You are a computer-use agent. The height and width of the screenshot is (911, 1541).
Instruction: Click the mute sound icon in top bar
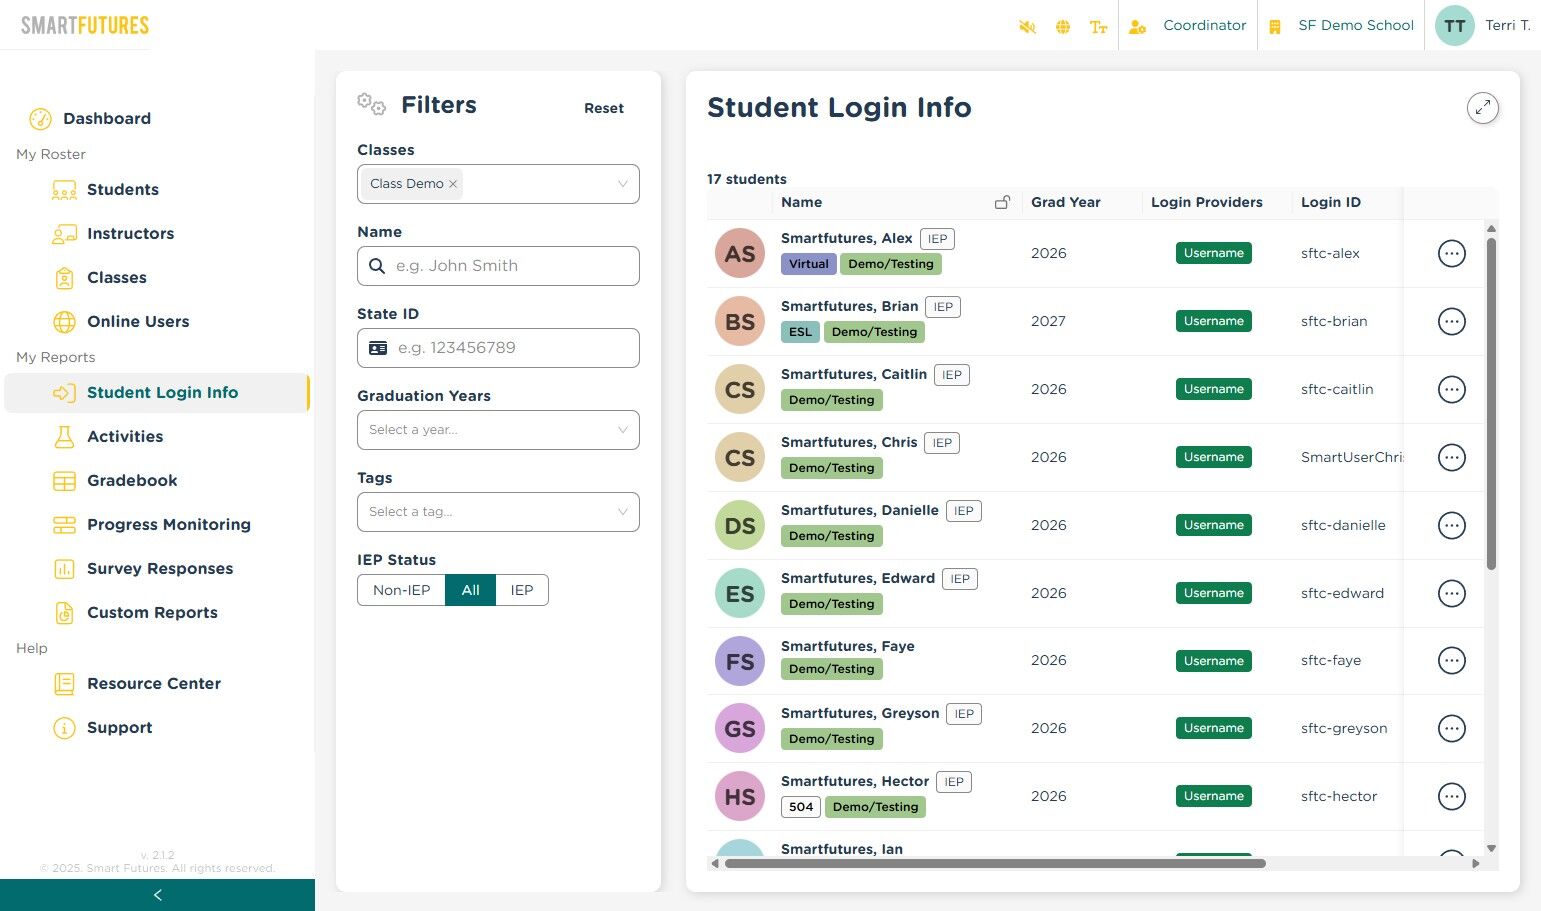[x=1027, y=27]
